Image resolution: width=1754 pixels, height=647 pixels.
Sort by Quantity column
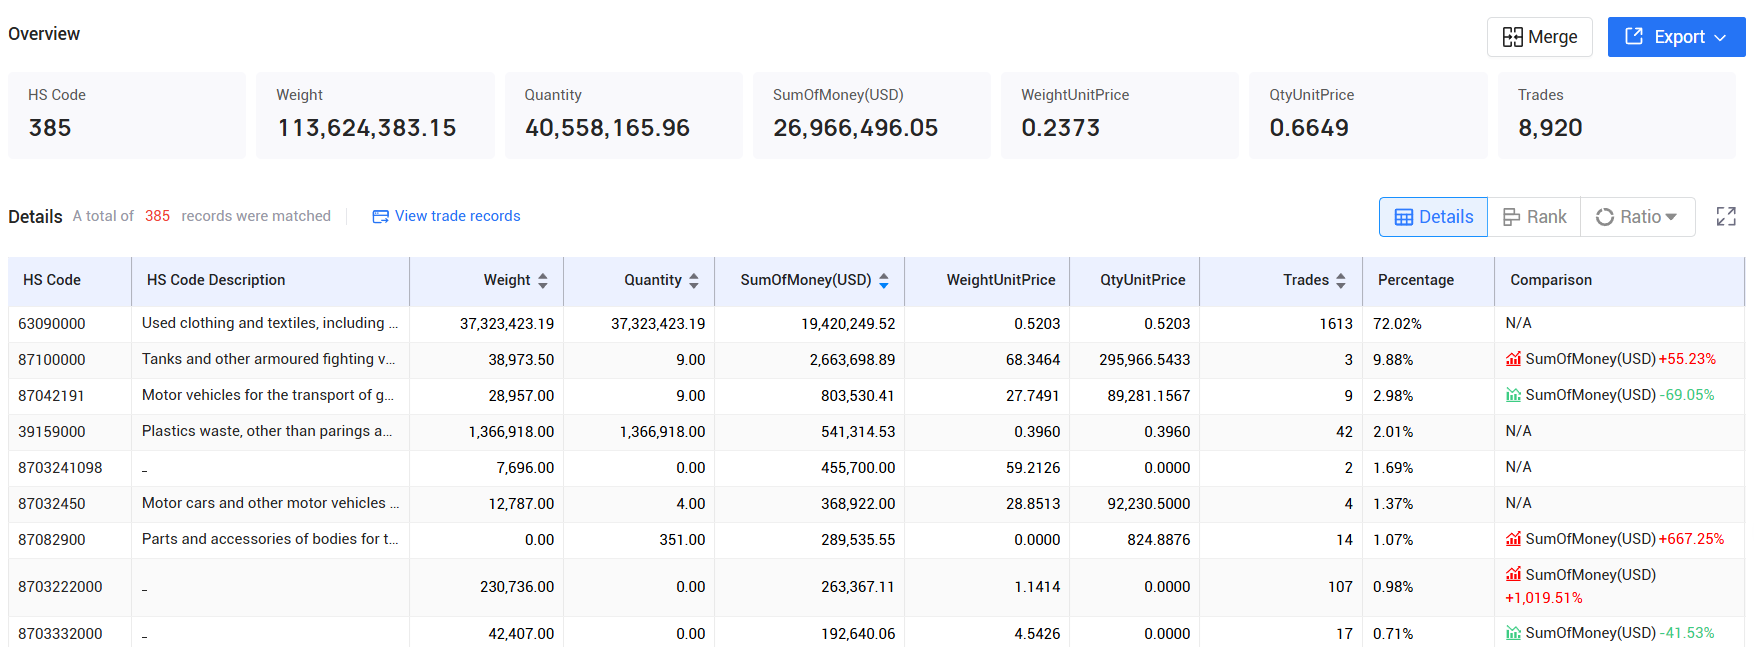[694, 281]
